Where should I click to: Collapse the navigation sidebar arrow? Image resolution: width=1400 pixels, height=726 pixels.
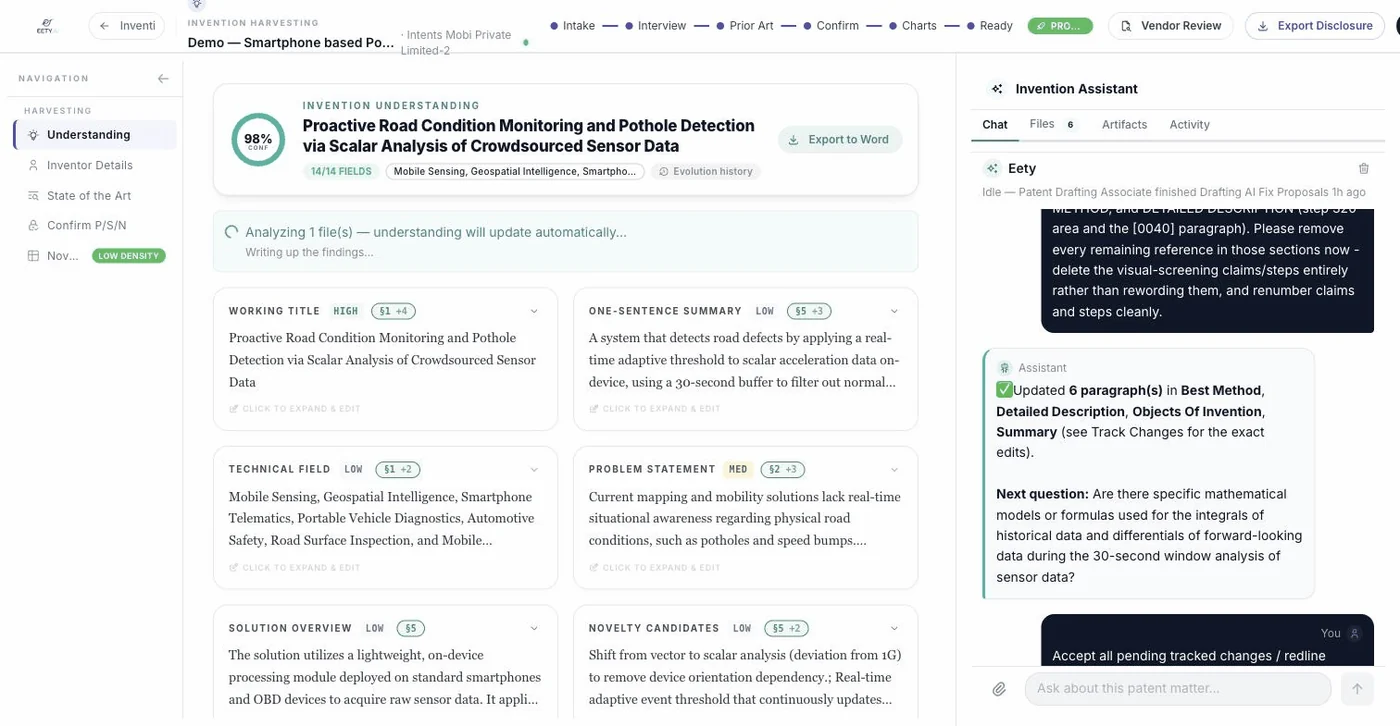163,78
